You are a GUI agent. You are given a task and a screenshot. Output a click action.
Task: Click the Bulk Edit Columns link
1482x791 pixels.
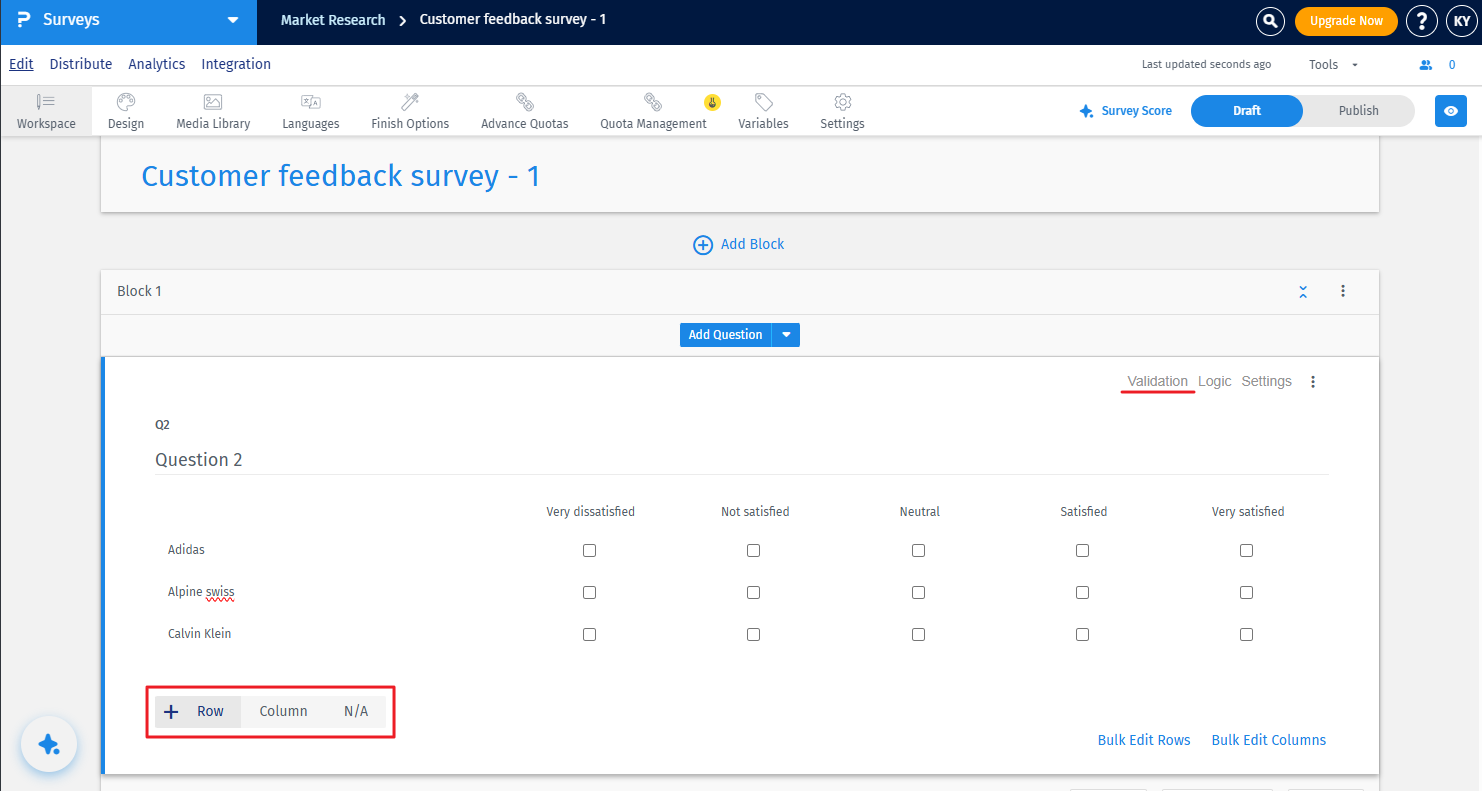click(x=1268, y=740)
